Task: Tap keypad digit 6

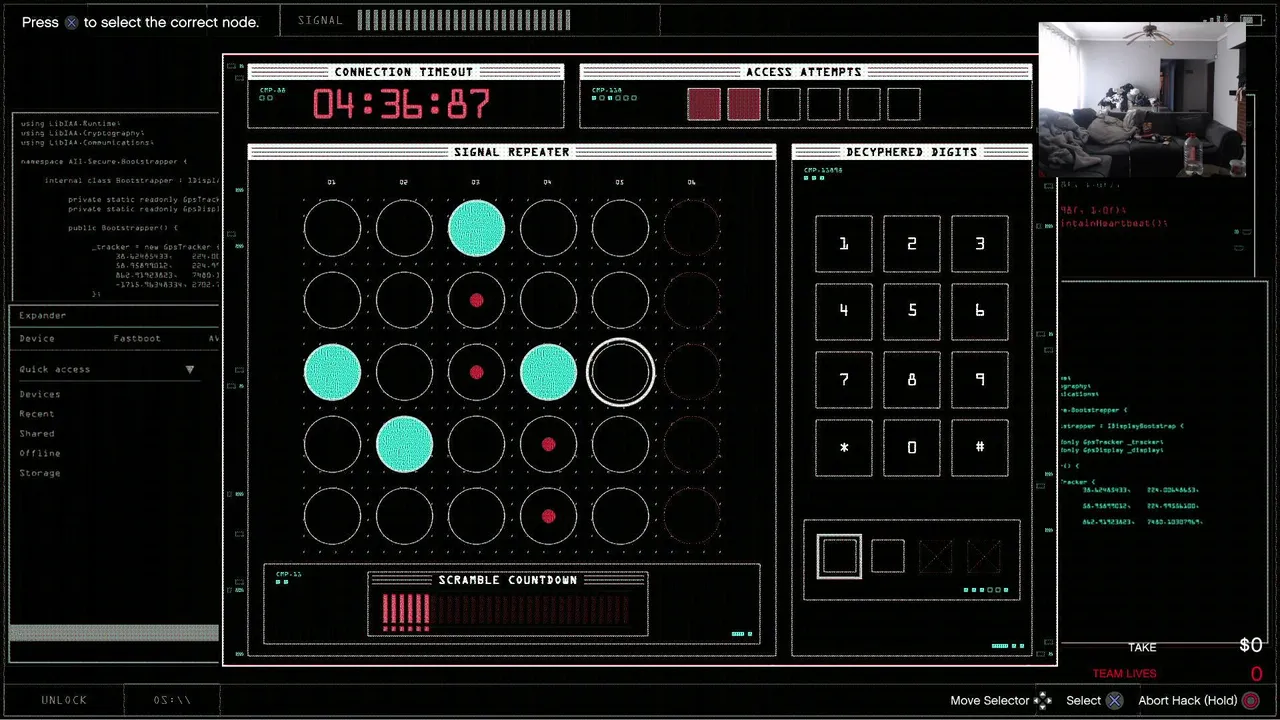Action: [x=979, y=311]
